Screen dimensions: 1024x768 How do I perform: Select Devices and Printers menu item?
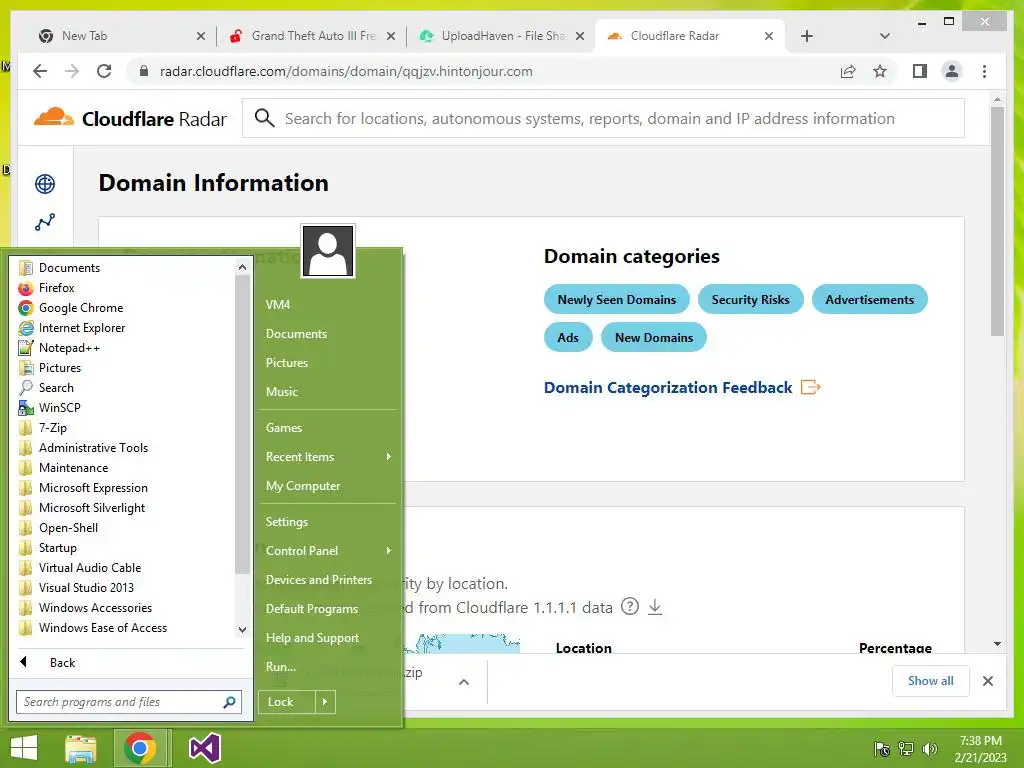click(319, 580)
